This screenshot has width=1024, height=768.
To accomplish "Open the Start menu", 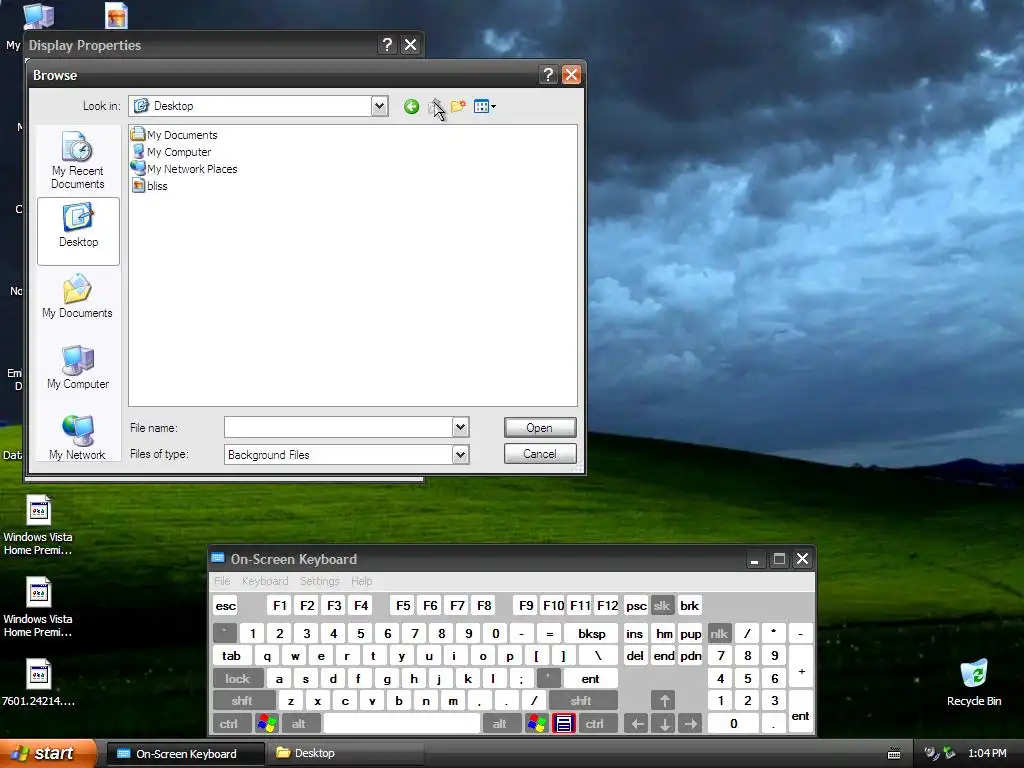I will [47, 753].
